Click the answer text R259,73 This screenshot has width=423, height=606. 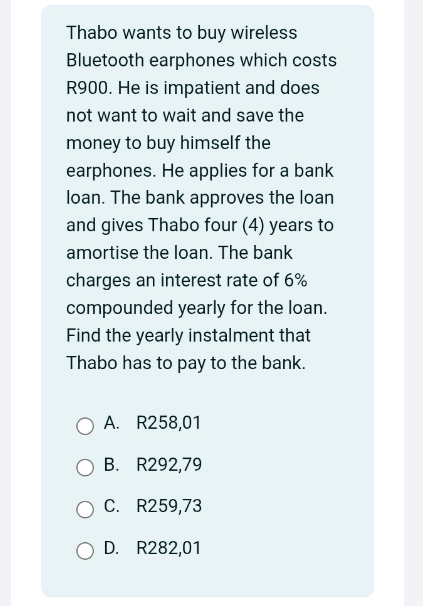[x=169, y=506]
